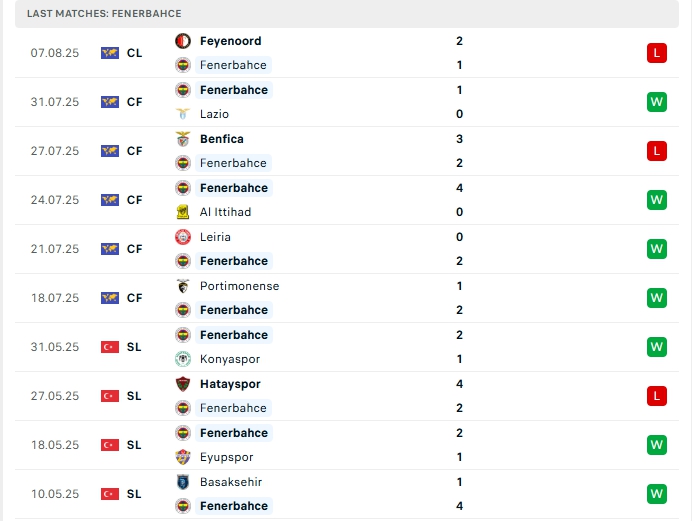
Task: Click the green W badge for Lazio match
Action: (657, 102)
